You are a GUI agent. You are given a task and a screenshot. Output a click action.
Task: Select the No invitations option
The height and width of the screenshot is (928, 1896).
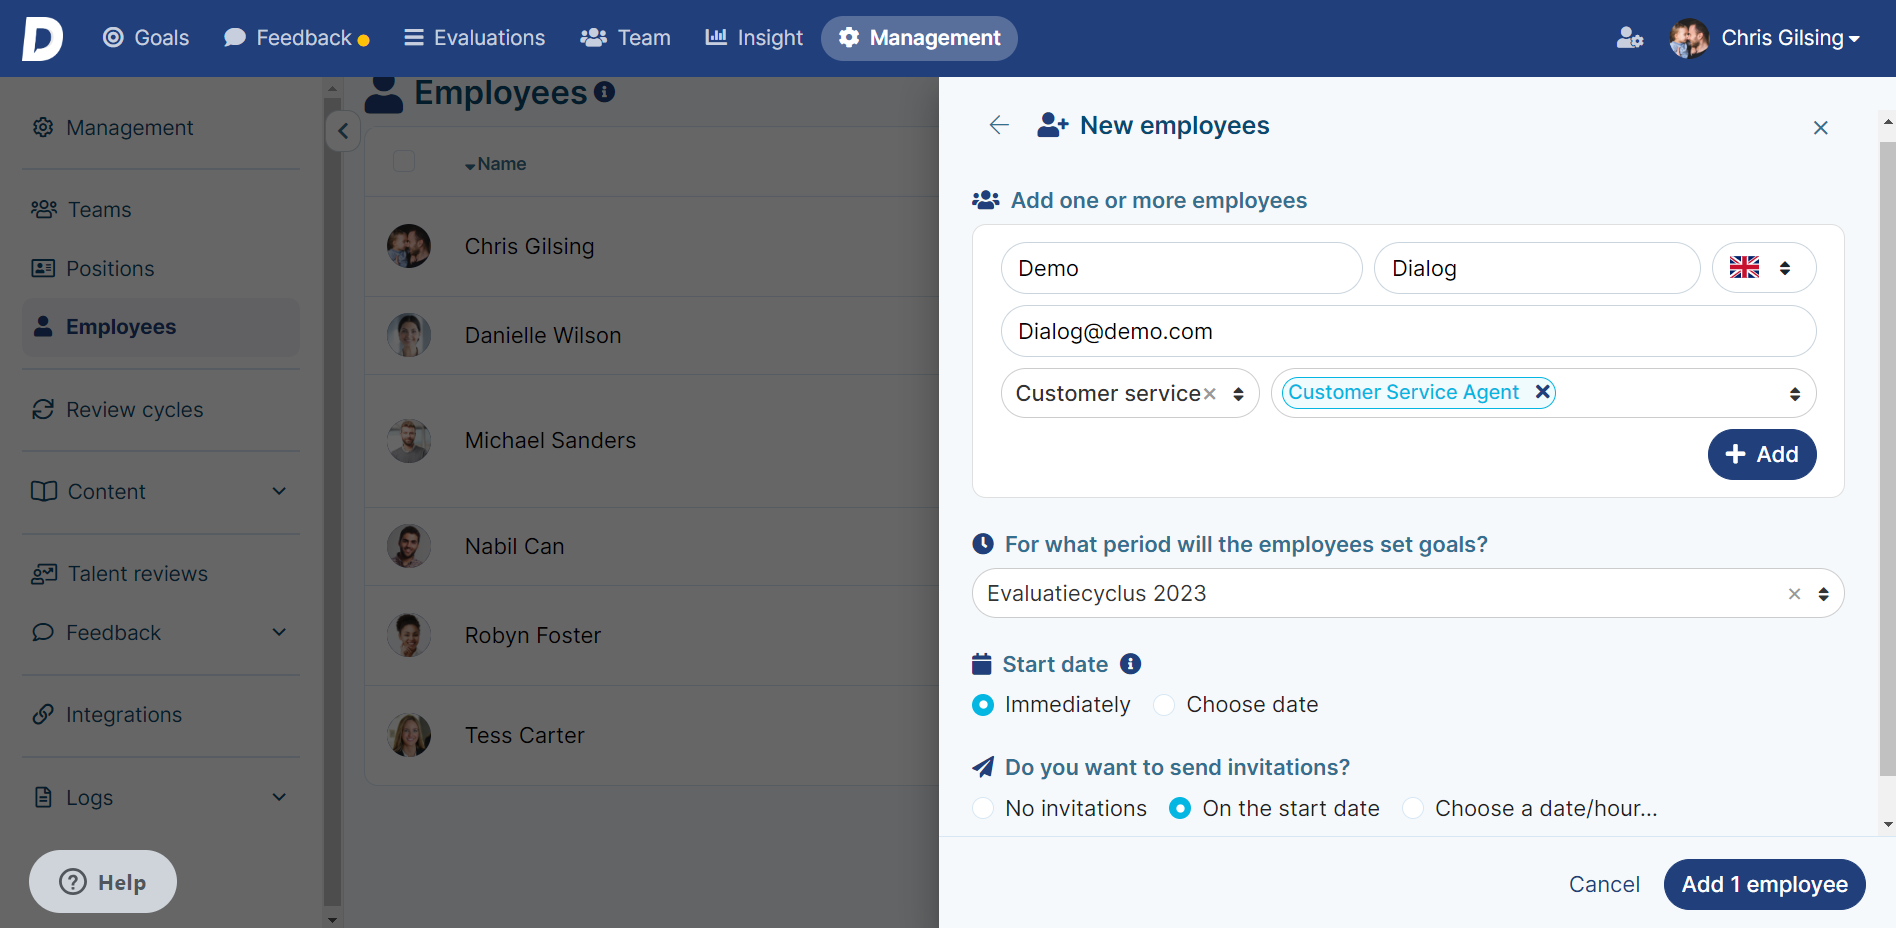click(x=983, y=808)
